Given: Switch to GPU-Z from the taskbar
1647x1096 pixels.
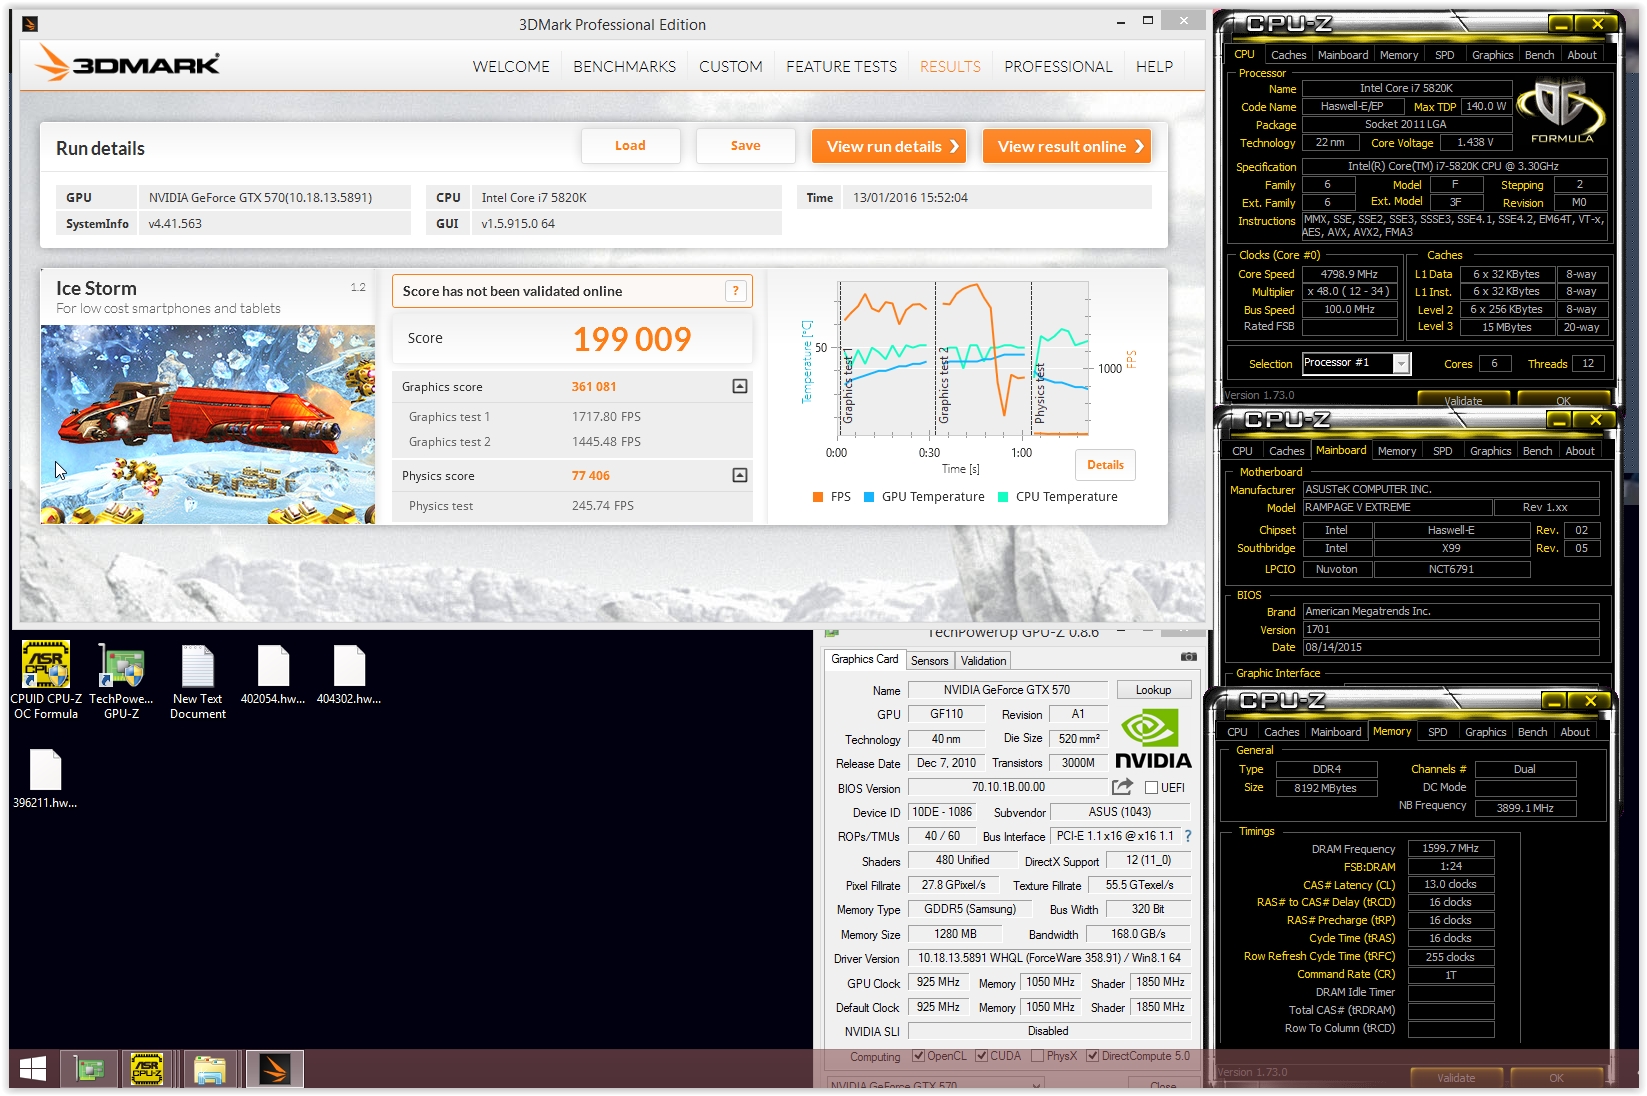Looking at the screenshot, I should (x=90, y=1070).
